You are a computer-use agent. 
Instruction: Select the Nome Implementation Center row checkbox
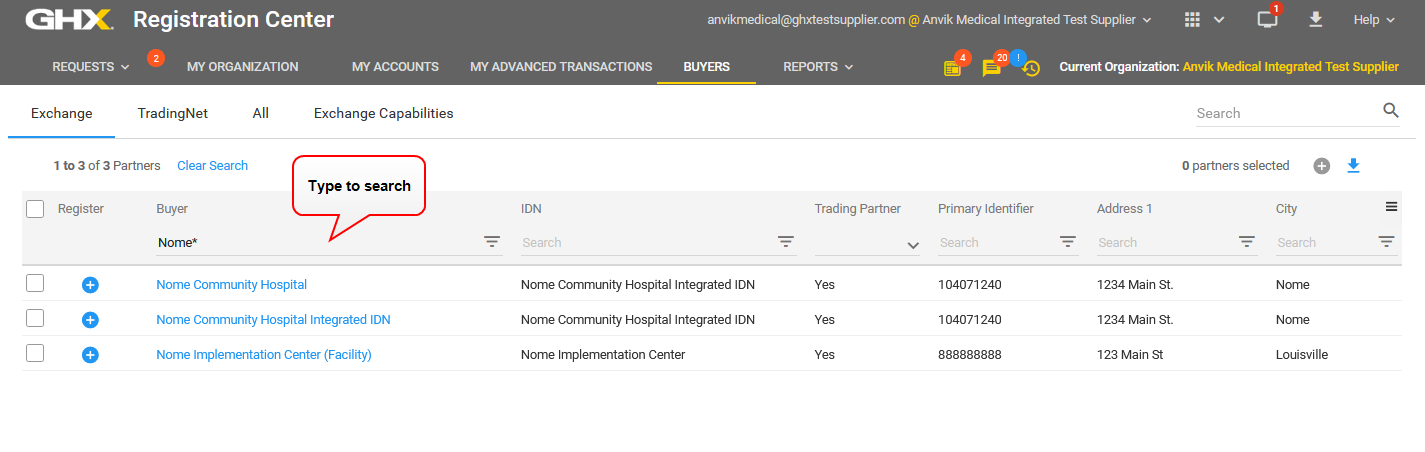(35, 354)
